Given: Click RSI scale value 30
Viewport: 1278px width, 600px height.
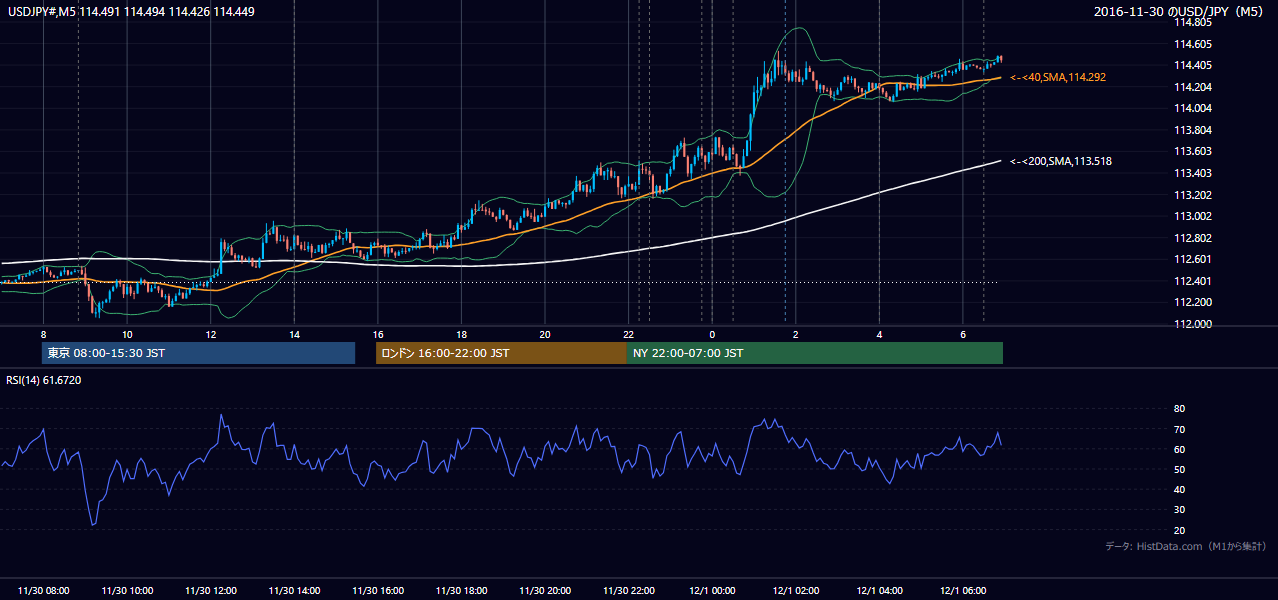Looking at the screenshot, I should pos(1179,510).
